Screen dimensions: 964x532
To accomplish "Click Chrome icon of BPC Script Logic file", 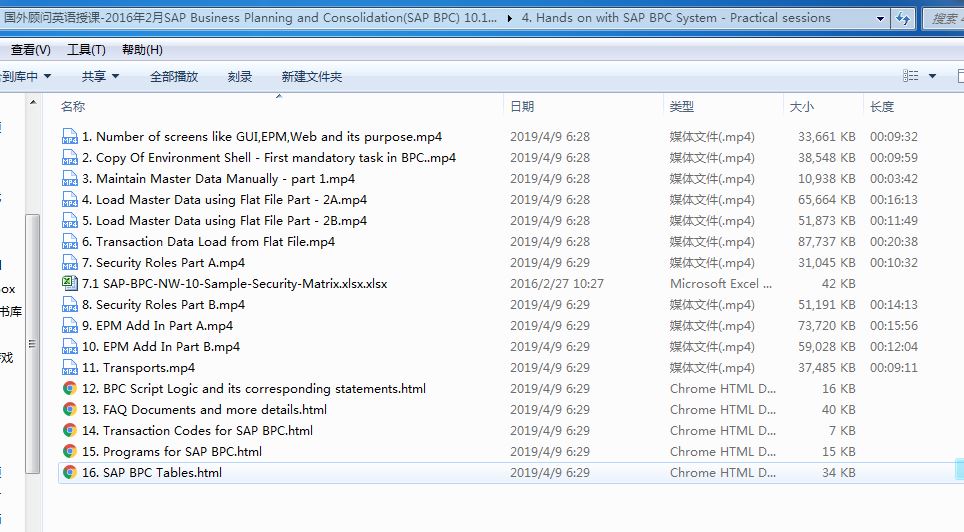I will click(x=69, y=388).
